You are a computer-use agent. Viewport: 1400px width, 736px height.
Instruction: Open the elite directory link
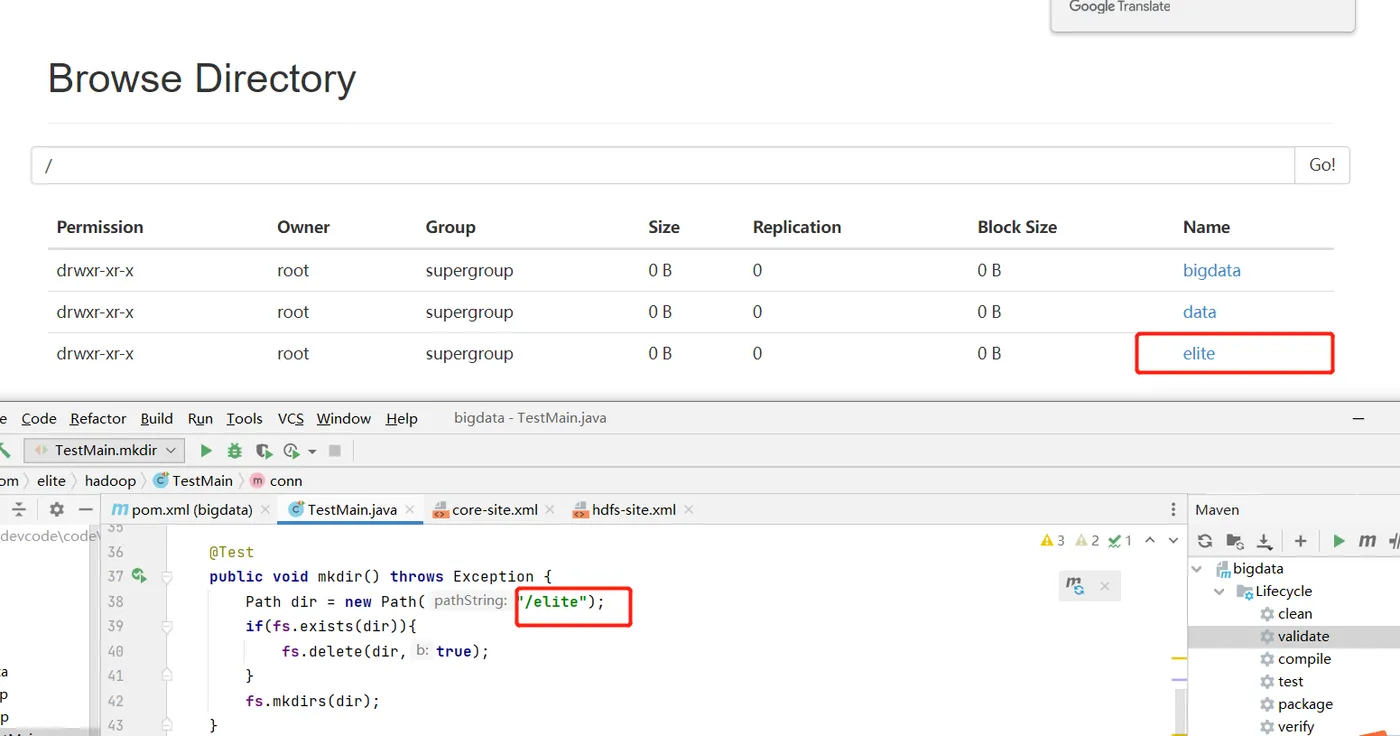pyautogui.click(x=1198, y=353)
